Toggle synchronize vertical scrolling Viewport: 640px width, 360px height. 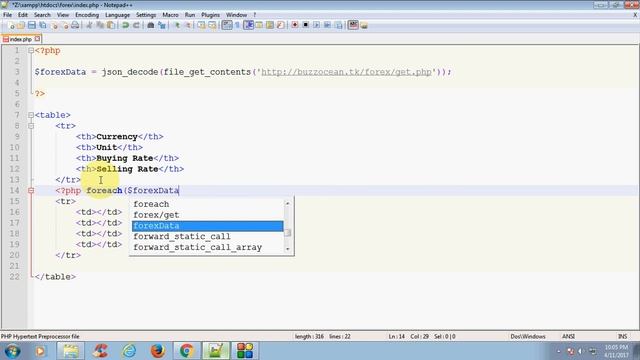point(202,25)
